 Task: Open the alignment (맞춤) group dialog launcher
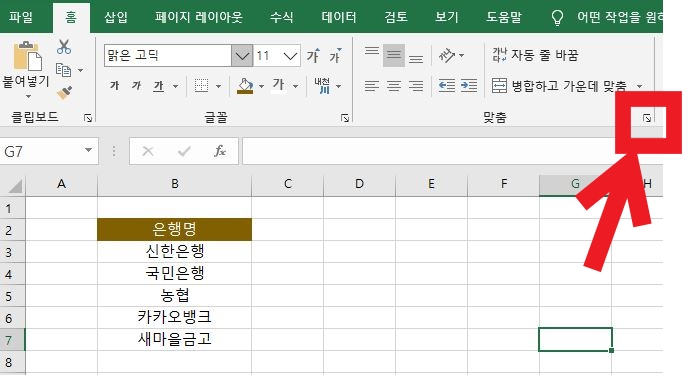647,118
